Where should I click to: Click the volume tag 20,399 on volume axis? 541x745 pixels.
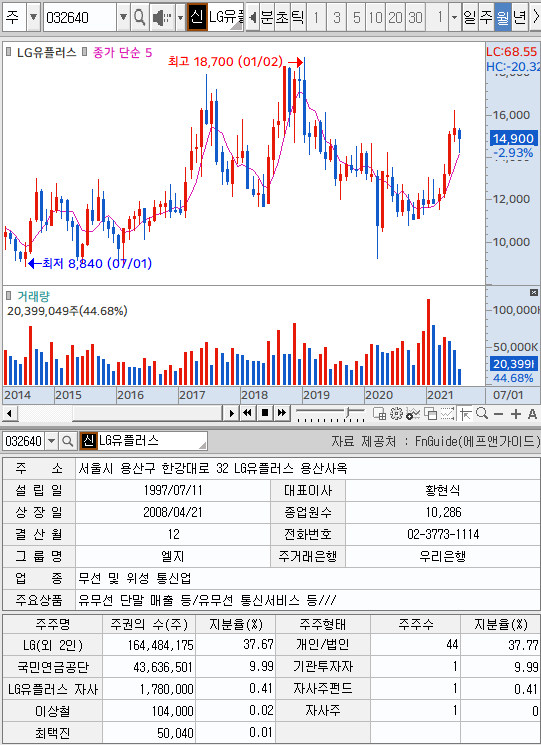(513, 363)
